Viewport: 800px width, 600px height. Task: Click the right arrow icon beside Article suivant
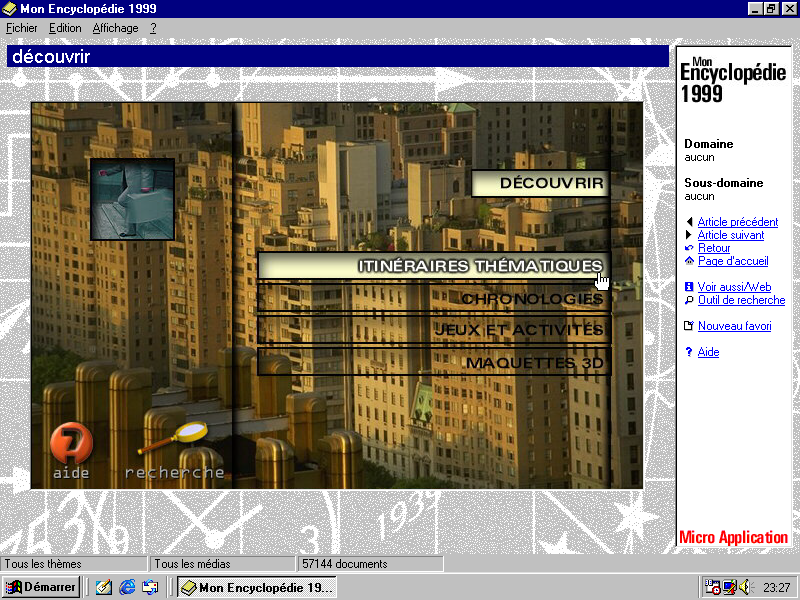point(689,235)
